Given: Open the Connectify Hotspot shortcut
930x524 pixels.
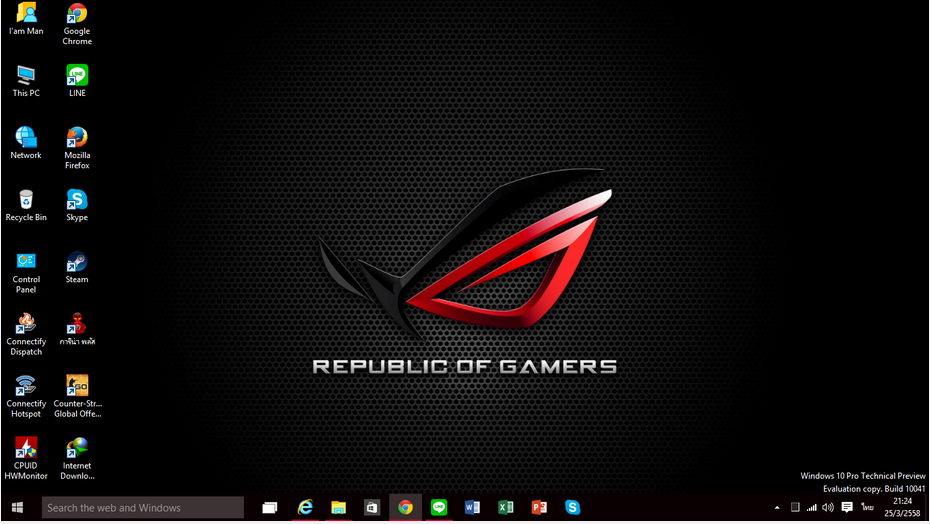Looking at the screenshot, I should pos(26,396).
